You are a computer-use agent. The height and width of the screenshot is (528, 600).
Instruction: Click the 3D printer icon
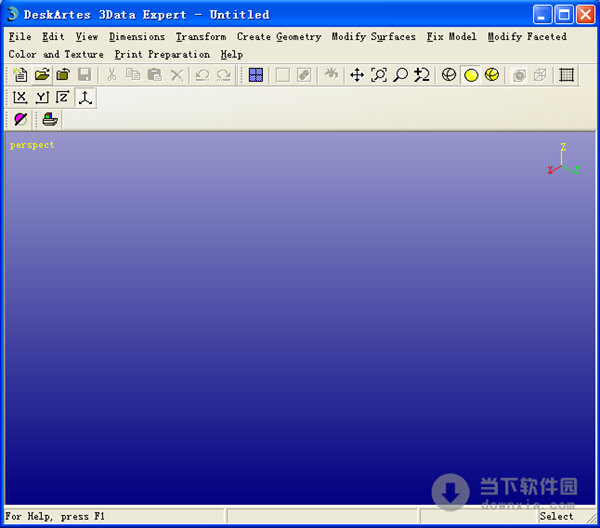click(50, 119)
